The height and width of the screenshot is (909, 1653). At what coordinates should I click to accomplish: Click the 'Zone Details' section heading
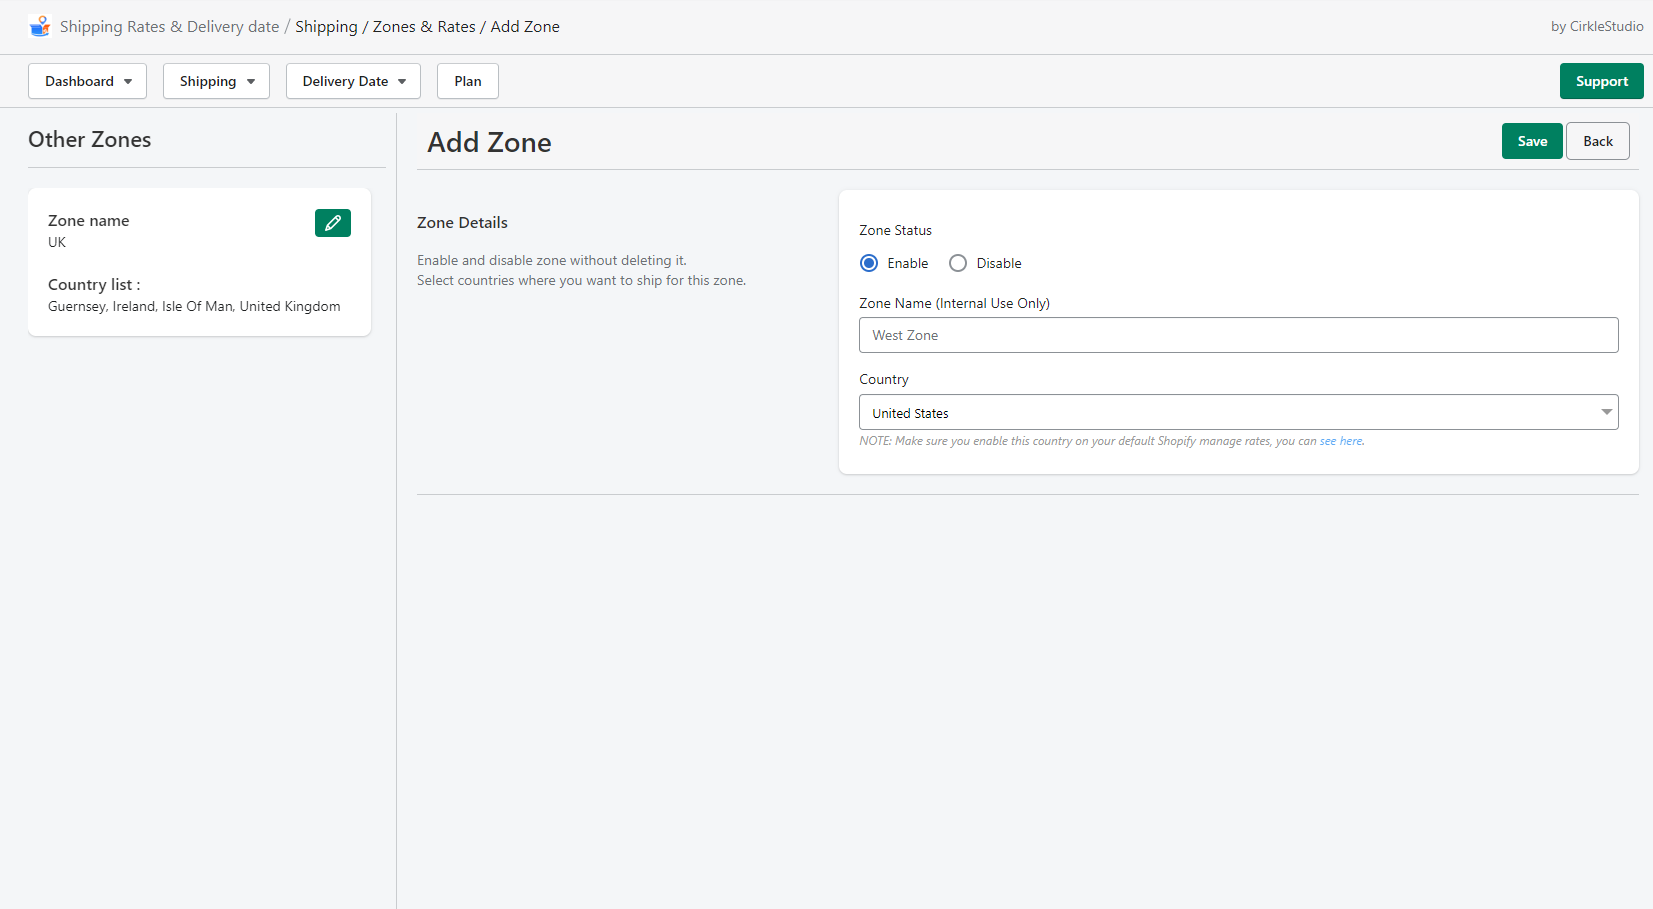pos(462,223)
